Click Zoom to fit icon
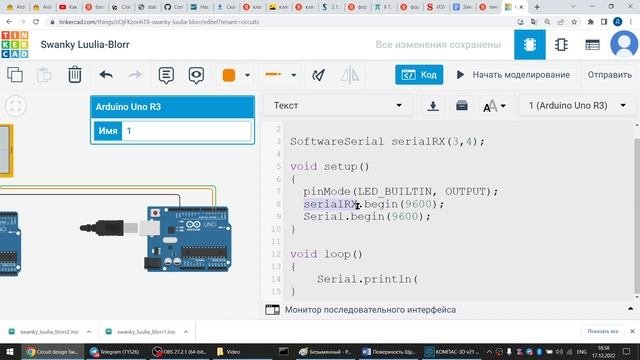The image size is (640, 360). [16, 106]
